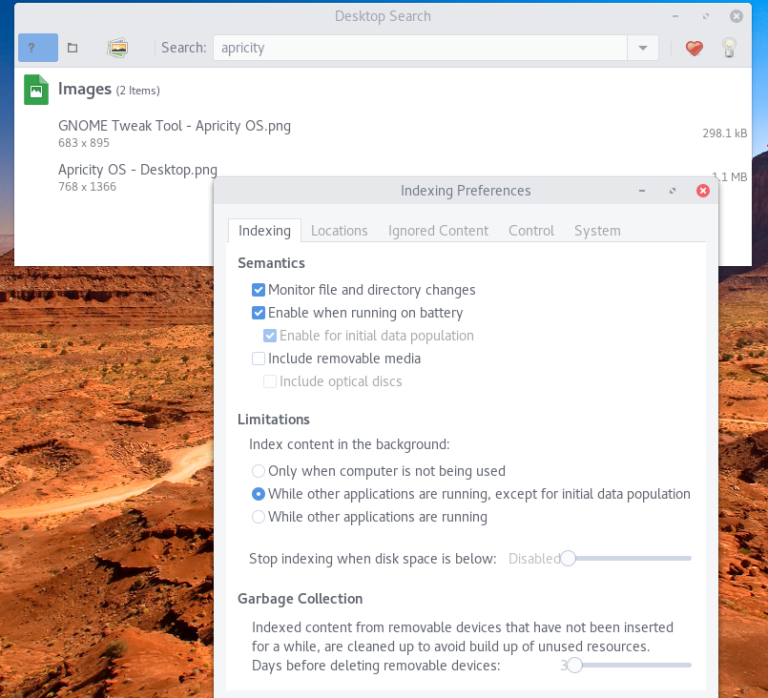Open the search history dropdown arrow
This screenshot has width=768, height=698.
point(641,48)
